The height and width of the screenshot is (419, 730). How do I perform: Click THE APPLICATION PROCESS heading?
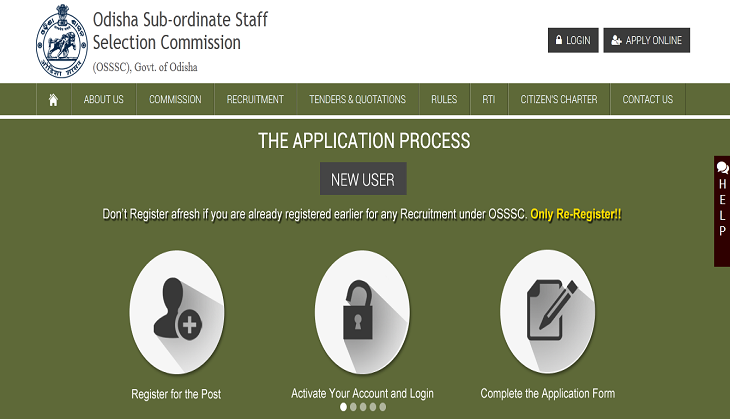click(364, 141)
